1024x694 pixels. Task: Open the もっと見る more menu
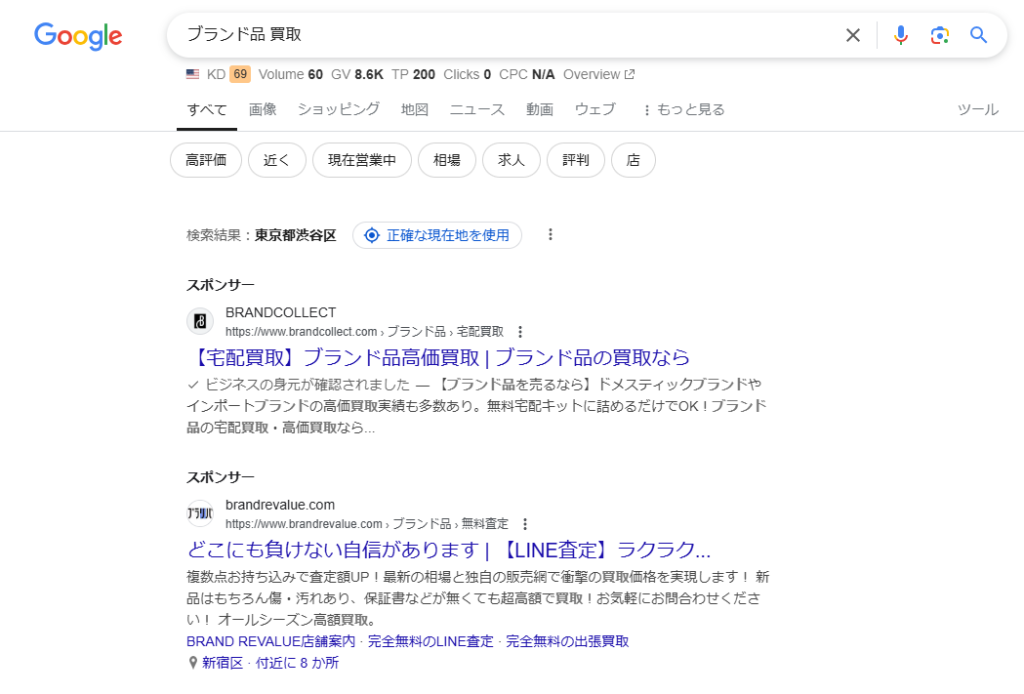[x=683, y=110]
